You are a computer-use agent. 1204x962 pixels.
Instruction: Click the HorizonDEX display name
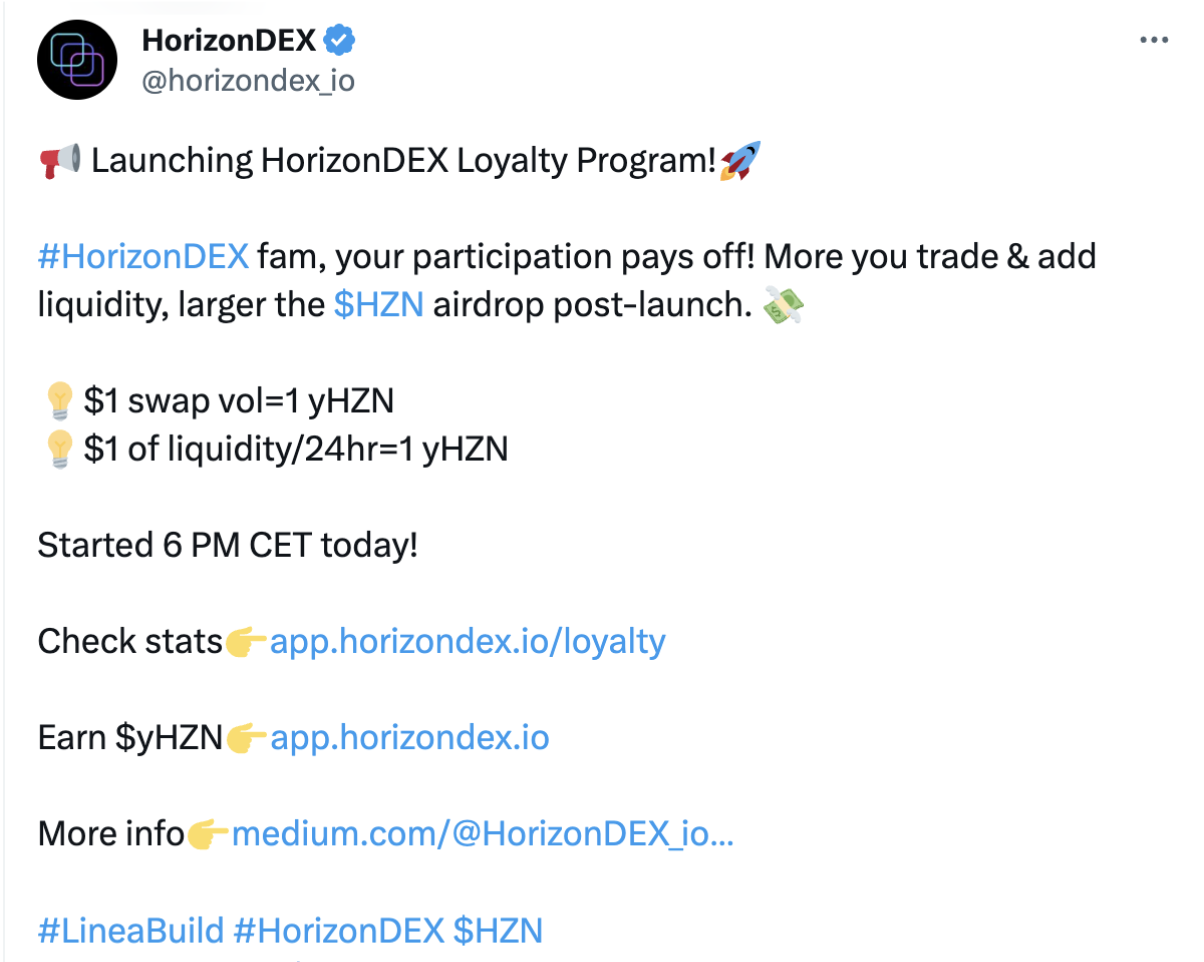[x=230, y=41]
